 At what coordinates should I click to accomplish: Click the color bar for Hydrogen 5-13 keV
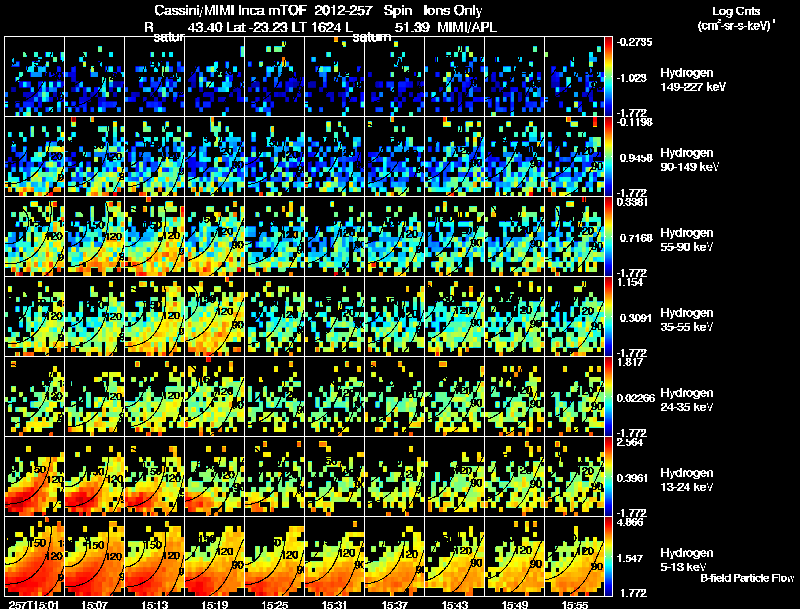point(609,556)
